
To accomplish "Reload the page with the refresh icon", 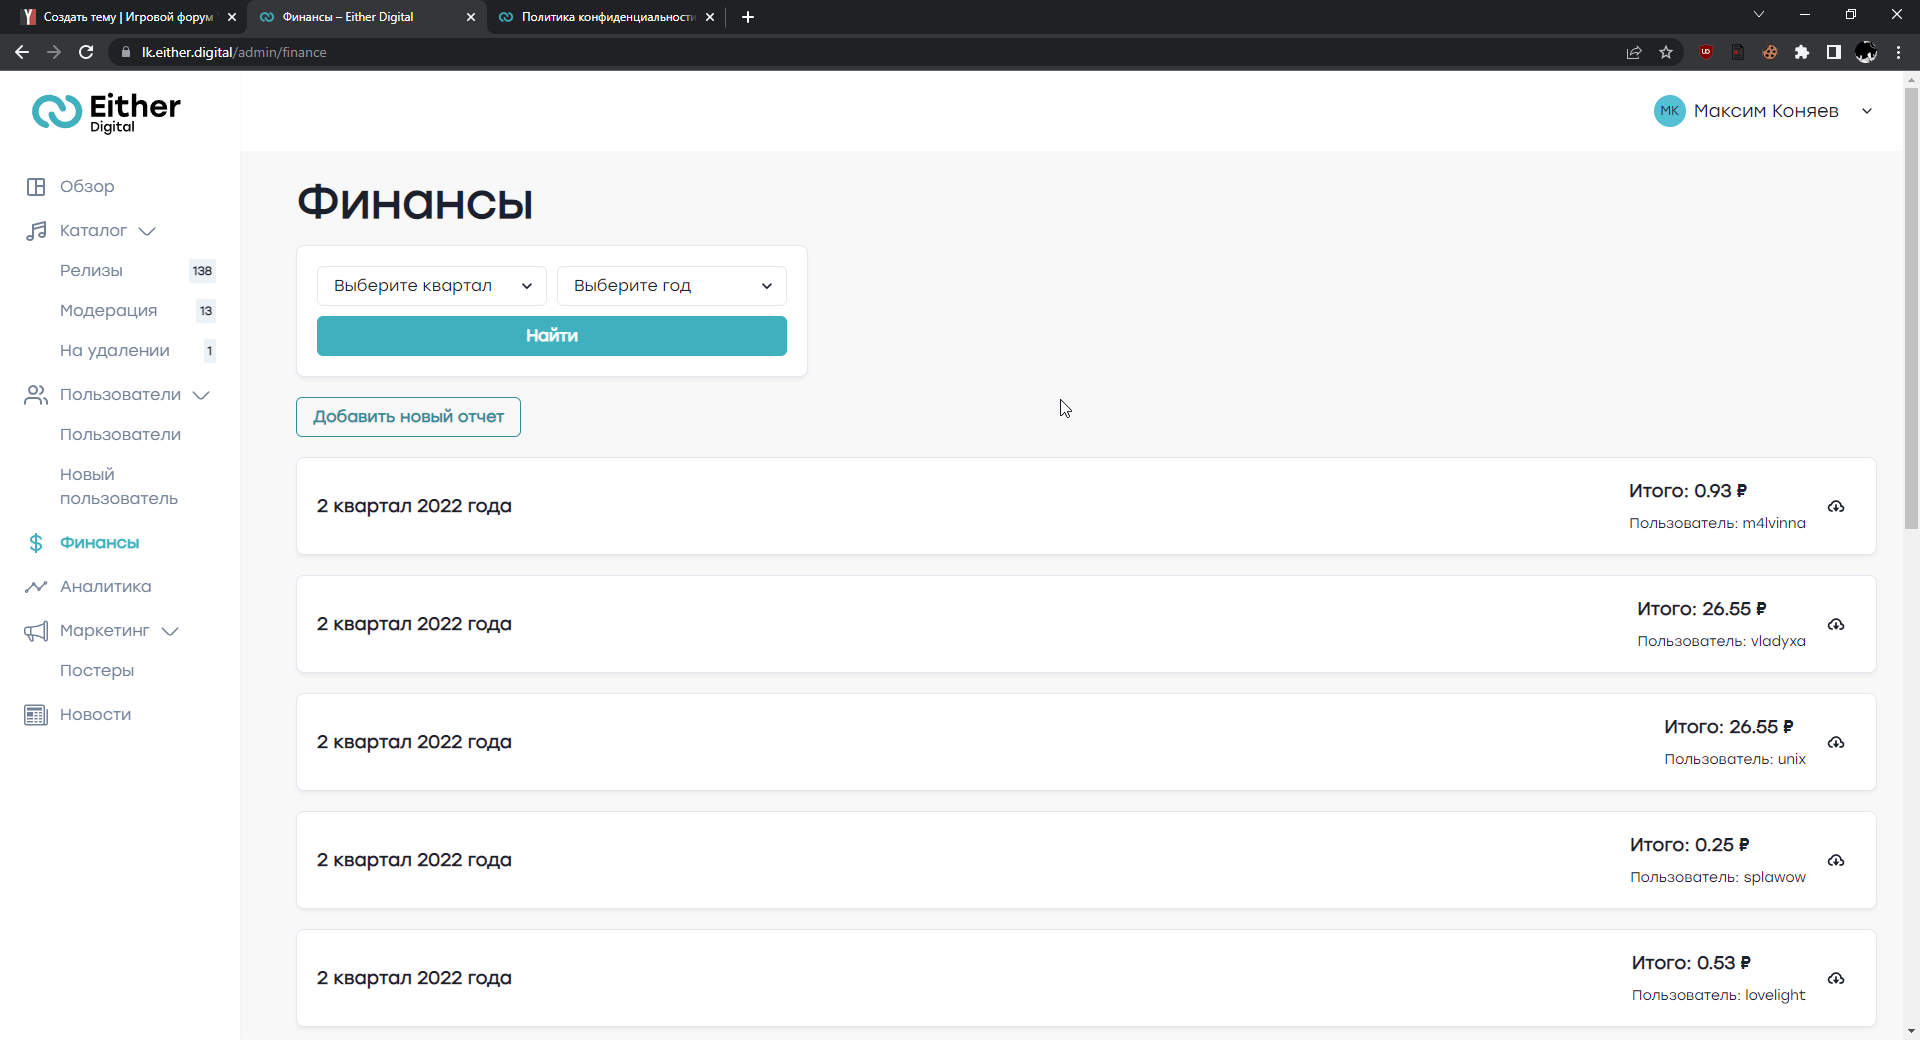I will (86, 52).
